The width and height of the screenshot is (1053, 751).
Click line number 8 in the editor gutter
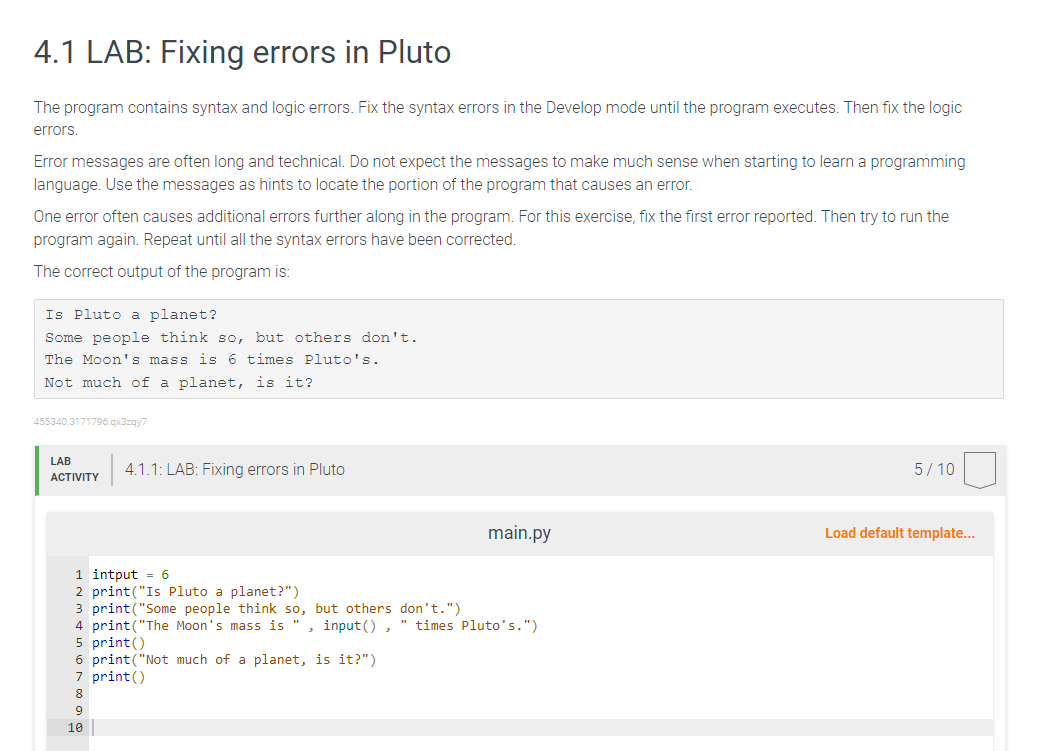click(79, 693)
